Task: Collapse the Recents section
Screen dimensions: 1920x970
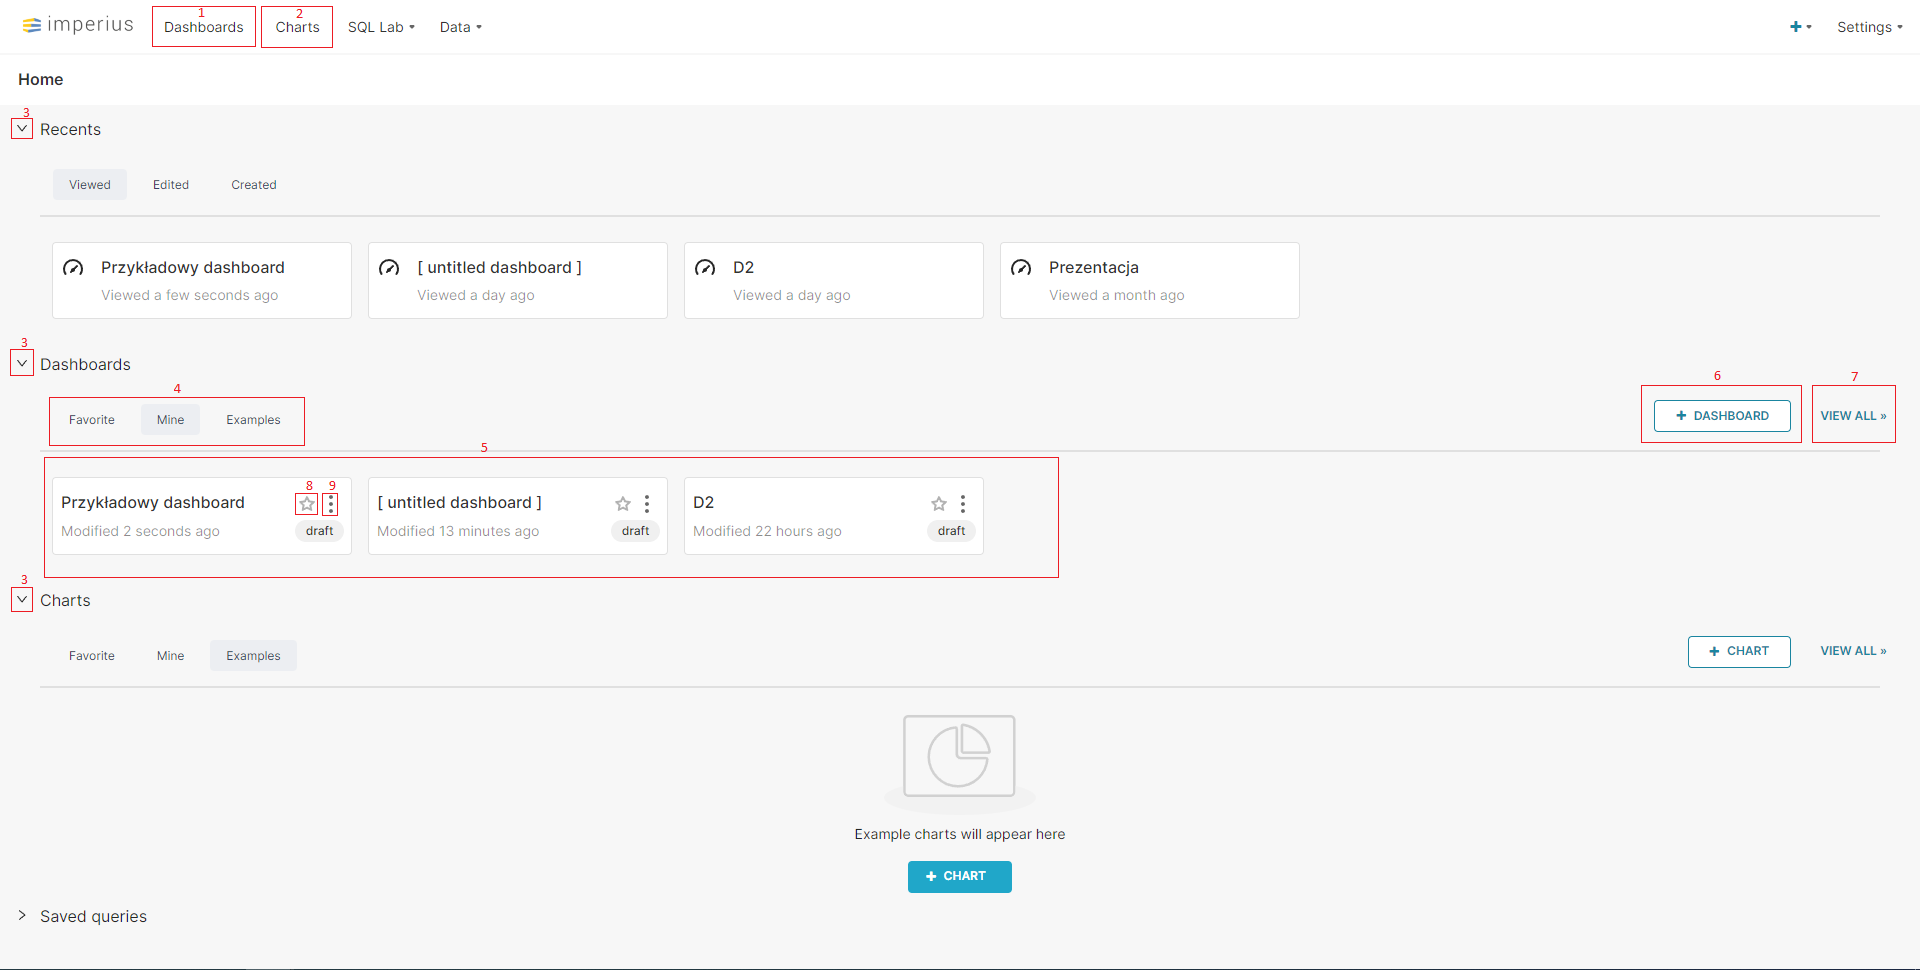Action: [x=22, y=129]
